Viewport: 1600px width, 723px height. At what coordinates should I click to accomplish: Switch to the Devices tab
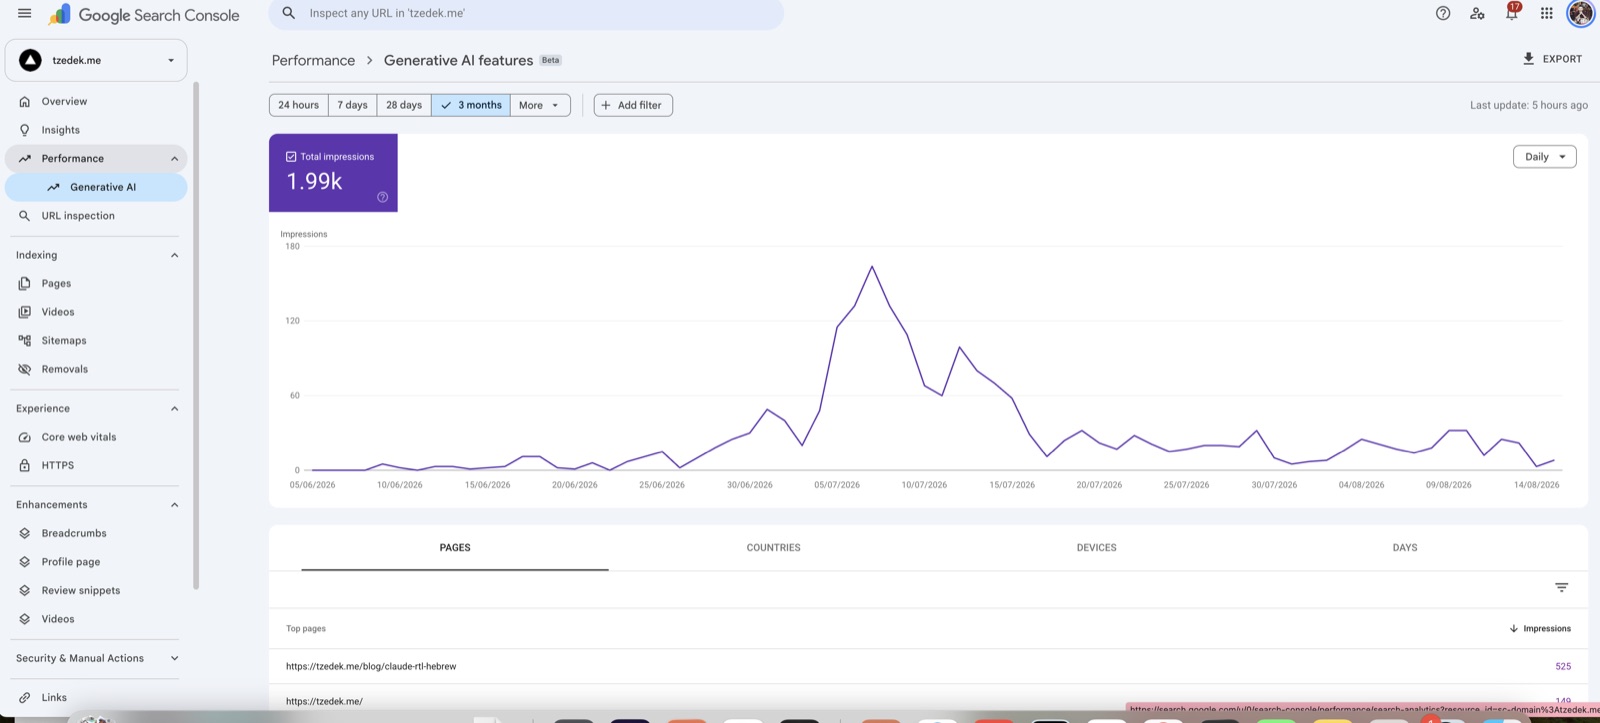(x=1096, y=548)
